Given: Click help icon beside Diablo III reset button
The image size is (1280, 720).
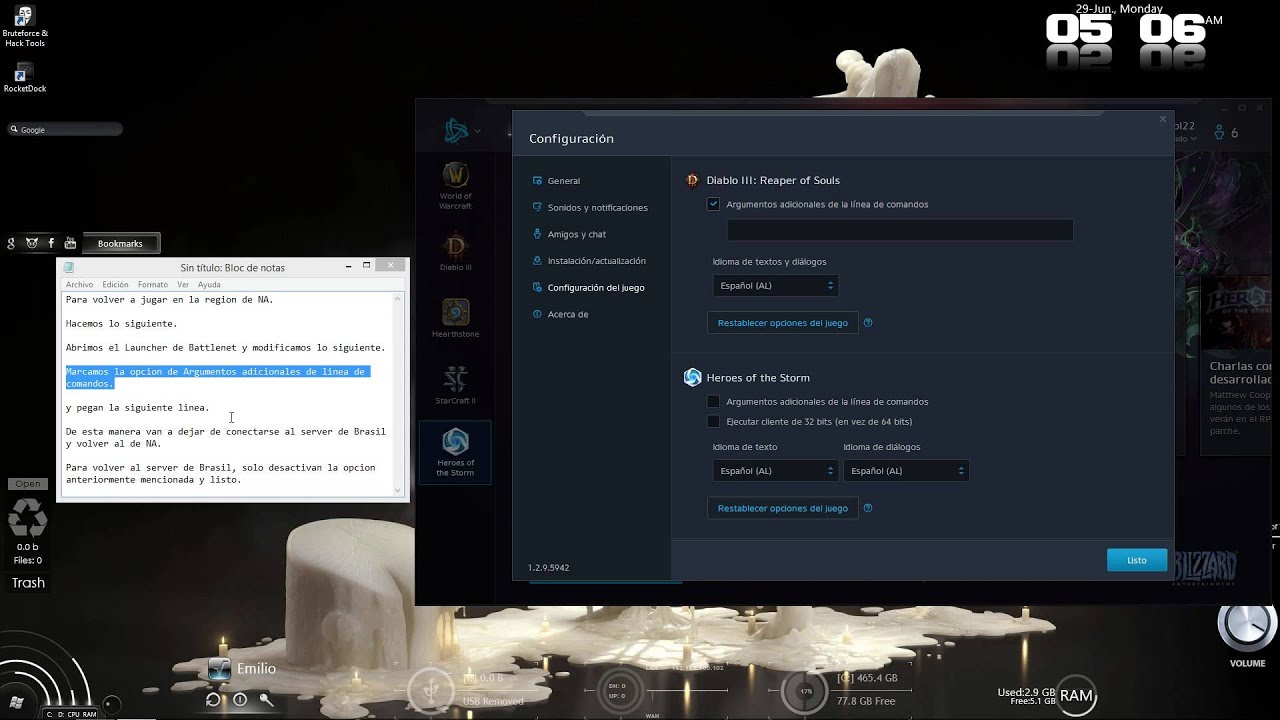Looking at the screenshot, I should tap(868, 323).
